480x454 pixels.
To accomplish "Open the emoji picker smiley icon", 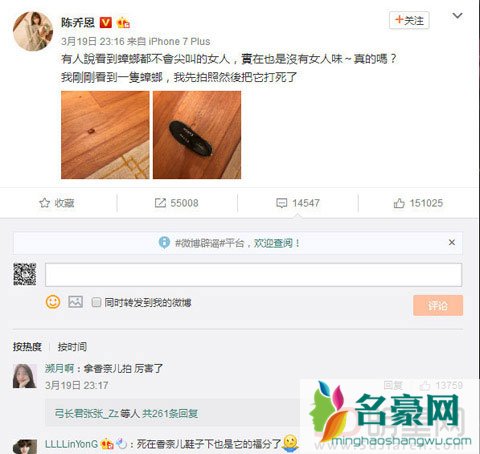I will (x=53, y=302).
